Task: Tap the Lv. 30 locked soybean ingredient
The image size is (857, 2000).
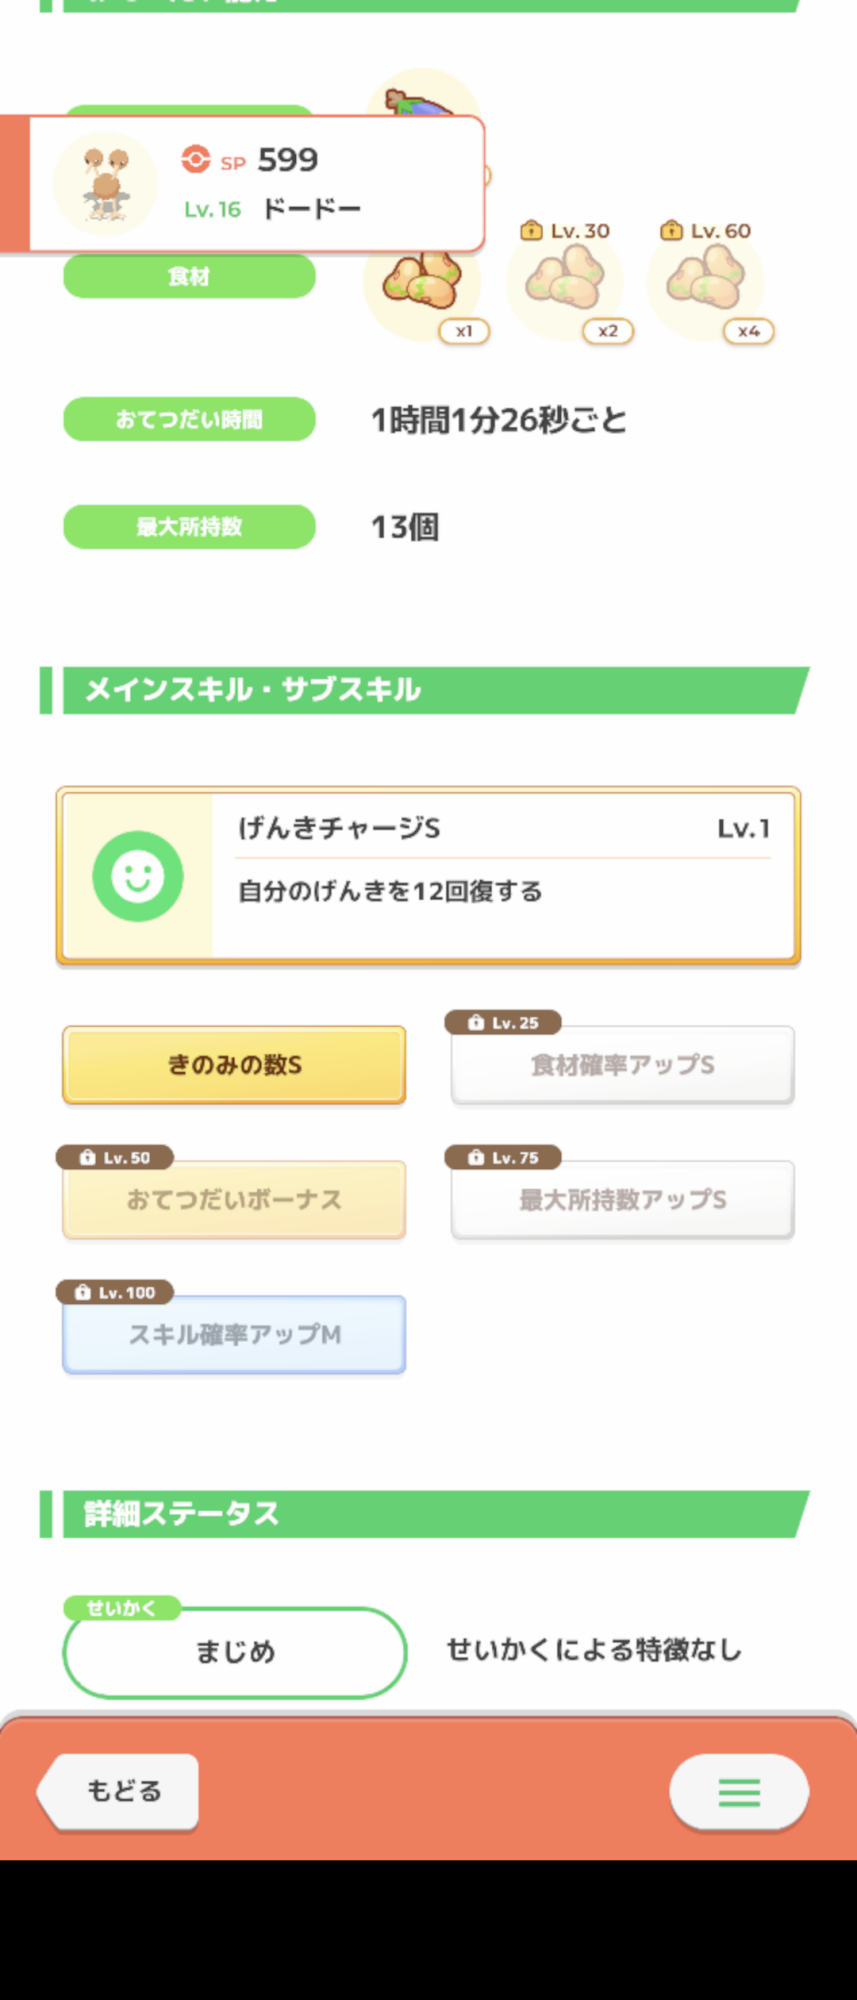Action: tap(565, 280)
